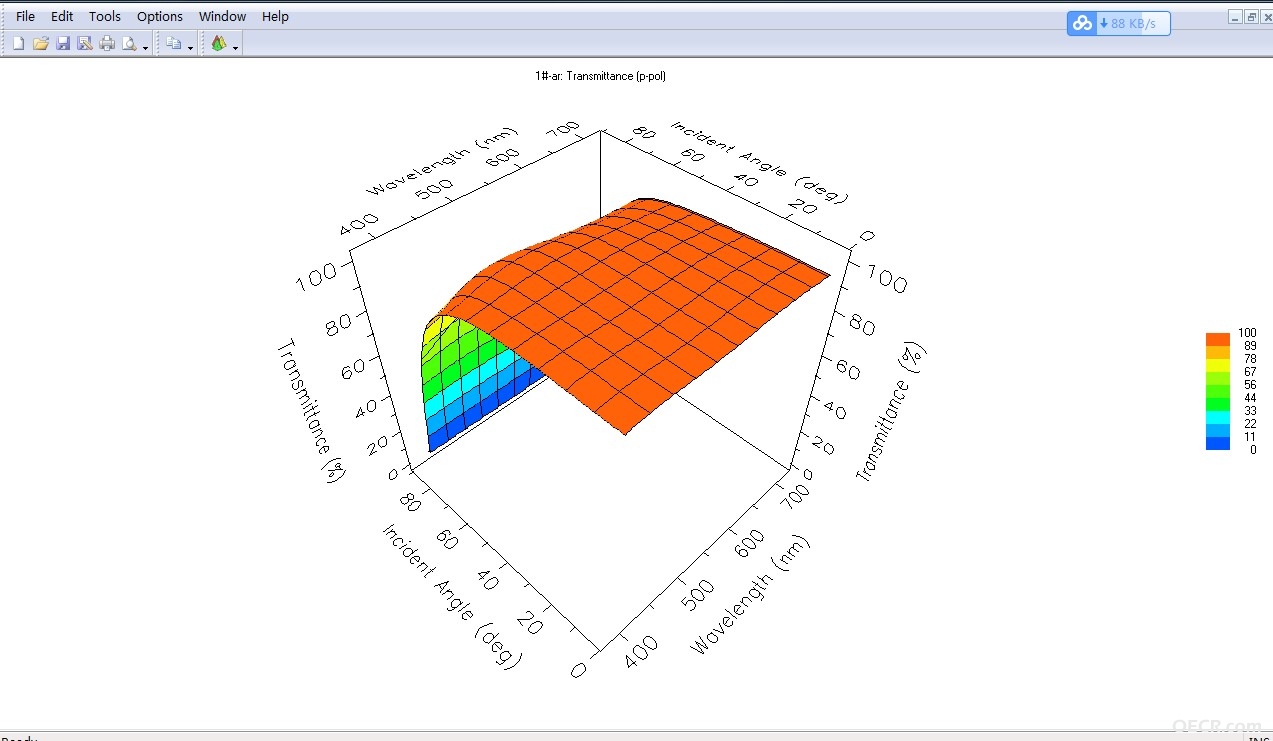Screen dimensions: 1273x741
Task: Click the cloud download speed widget
Action: [x=1118, y=24]
